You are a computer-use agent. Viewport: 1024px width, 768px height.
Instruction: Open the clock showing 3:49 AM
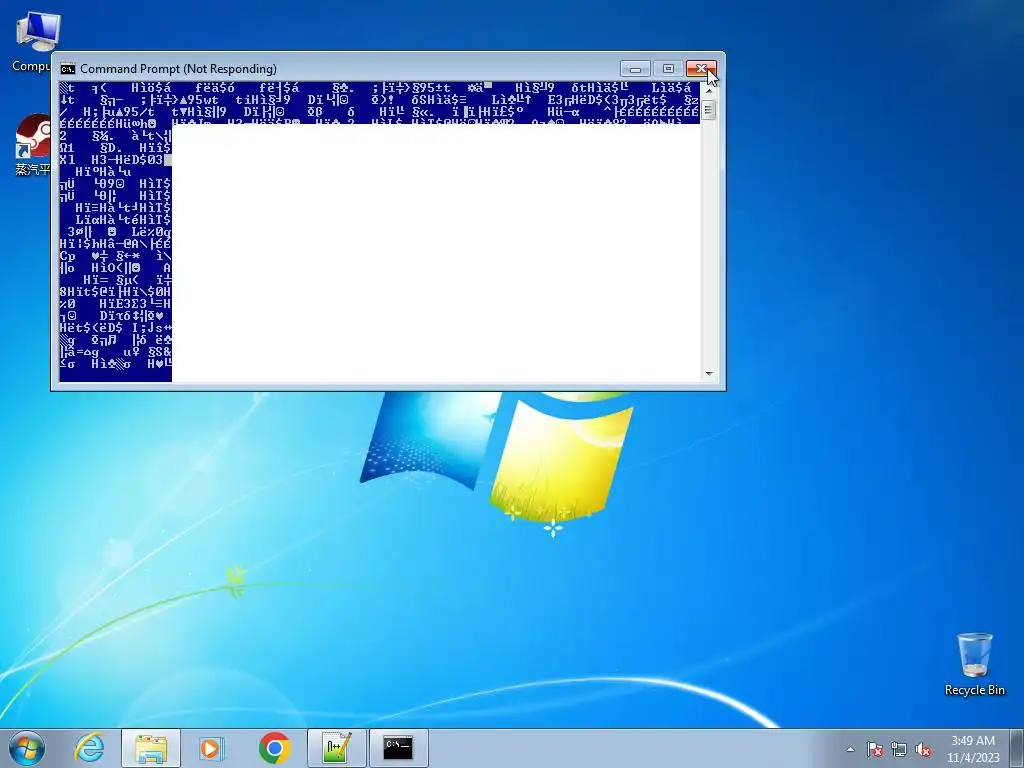tap(973, 749)
